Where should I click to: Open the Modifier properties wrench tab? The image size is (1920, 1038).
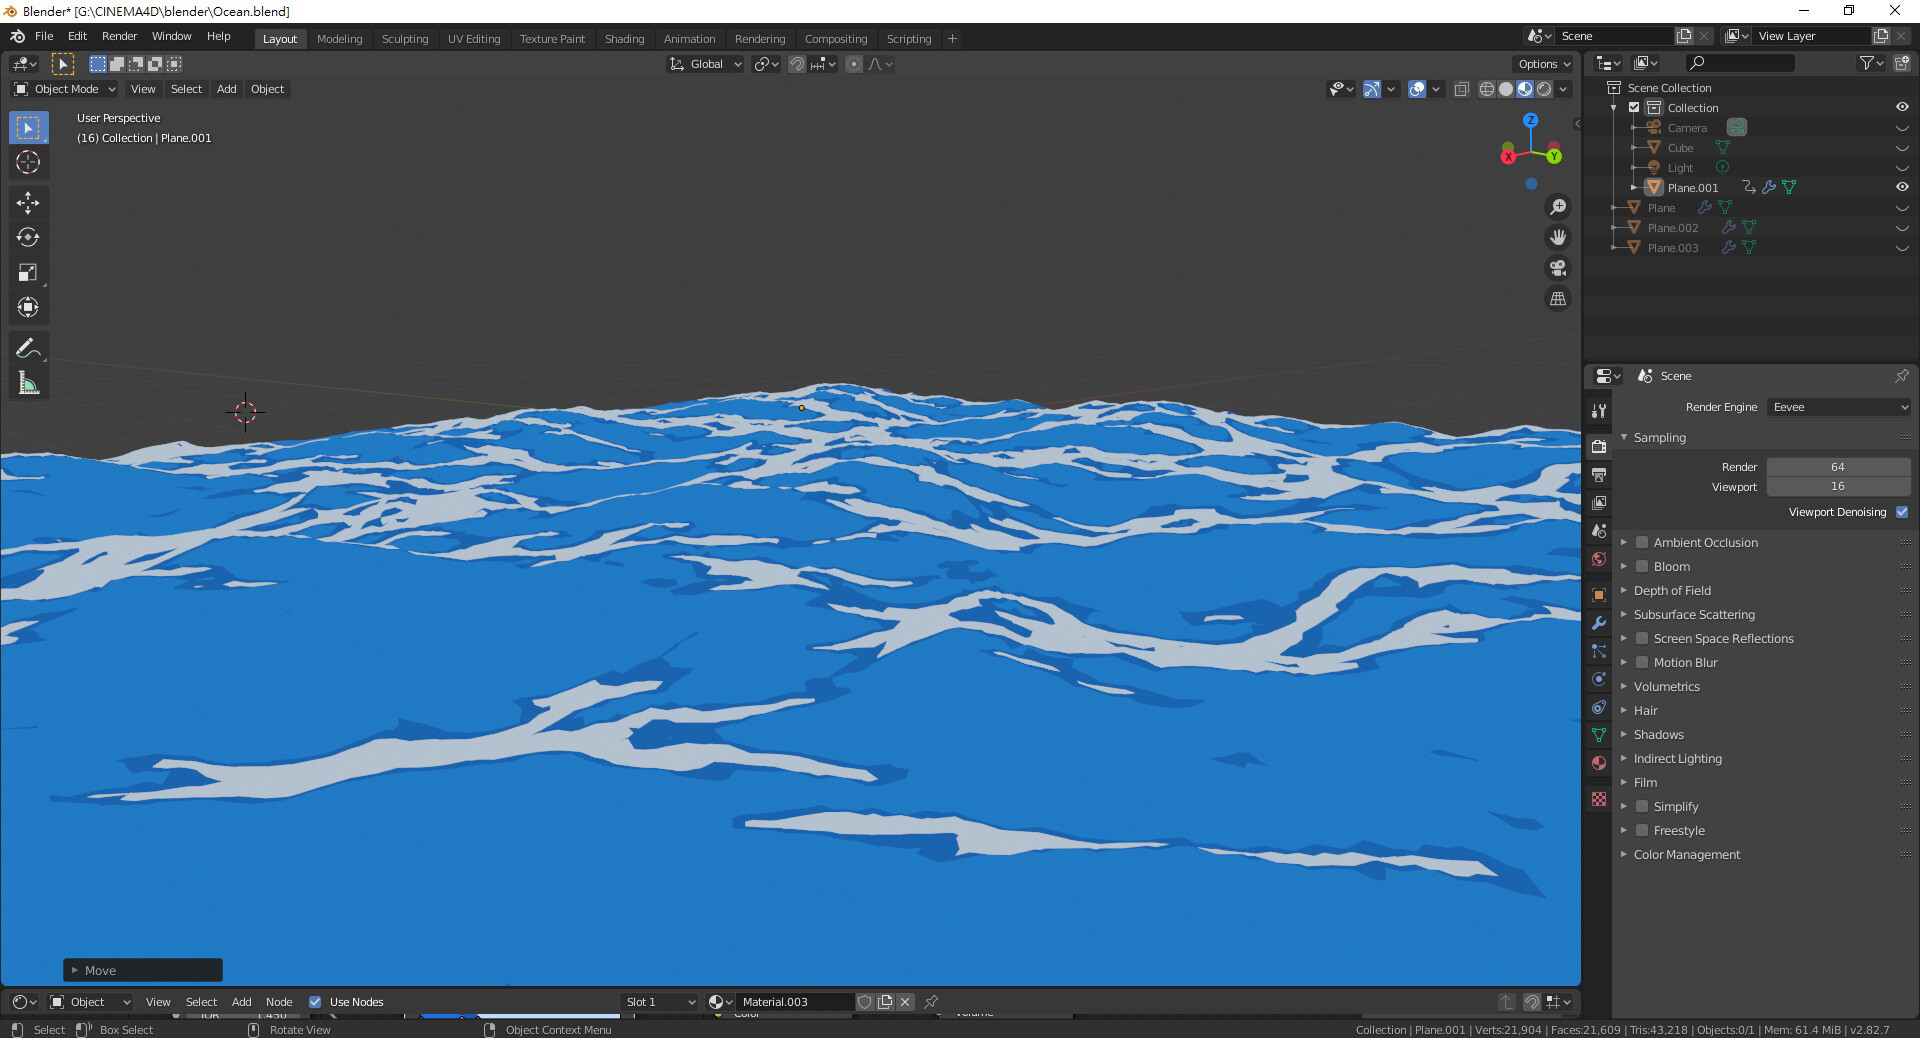1599,623
